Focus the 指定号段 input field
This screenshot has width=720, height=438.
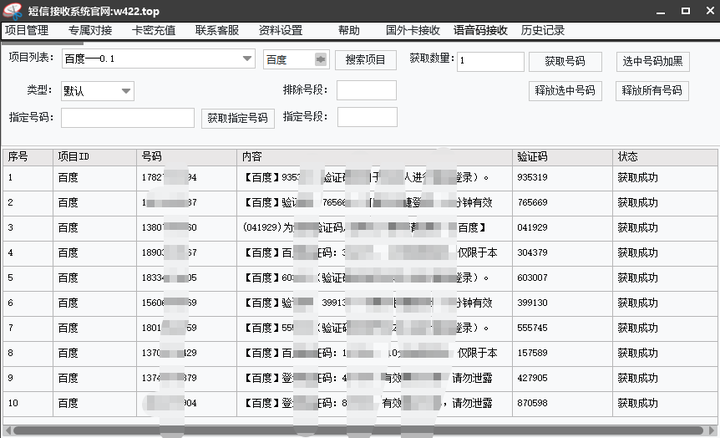[367, 117]
